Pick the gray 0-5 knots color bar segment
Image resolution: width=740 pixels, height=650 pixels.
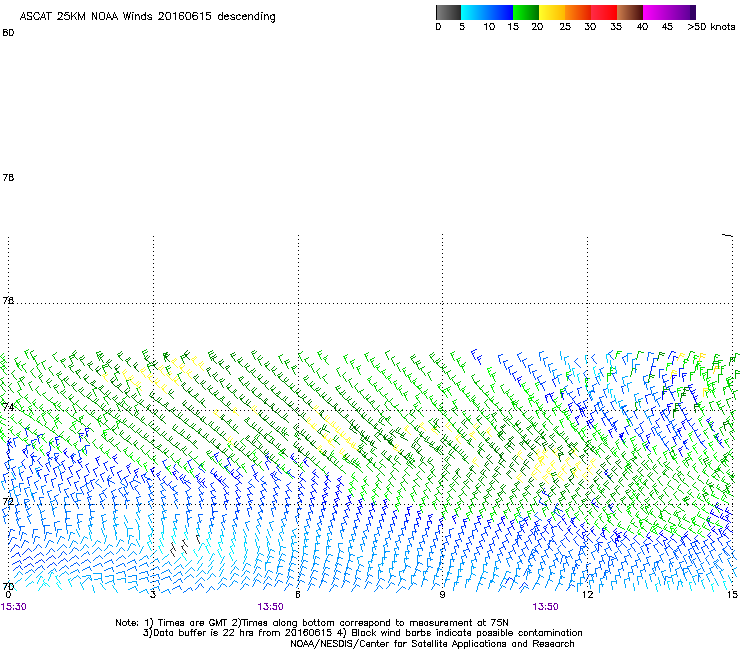tap(448, 12)
